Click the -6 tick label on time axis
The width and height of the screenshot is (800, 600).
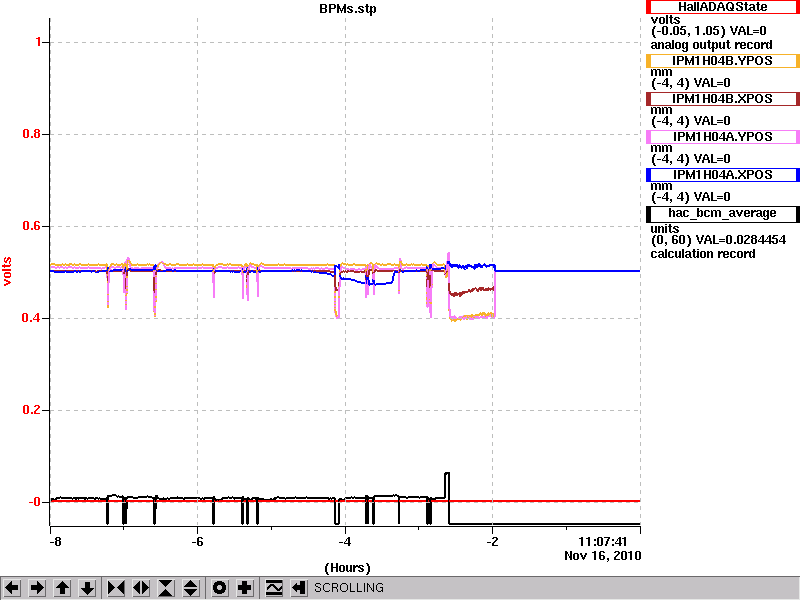pos(197,542)
